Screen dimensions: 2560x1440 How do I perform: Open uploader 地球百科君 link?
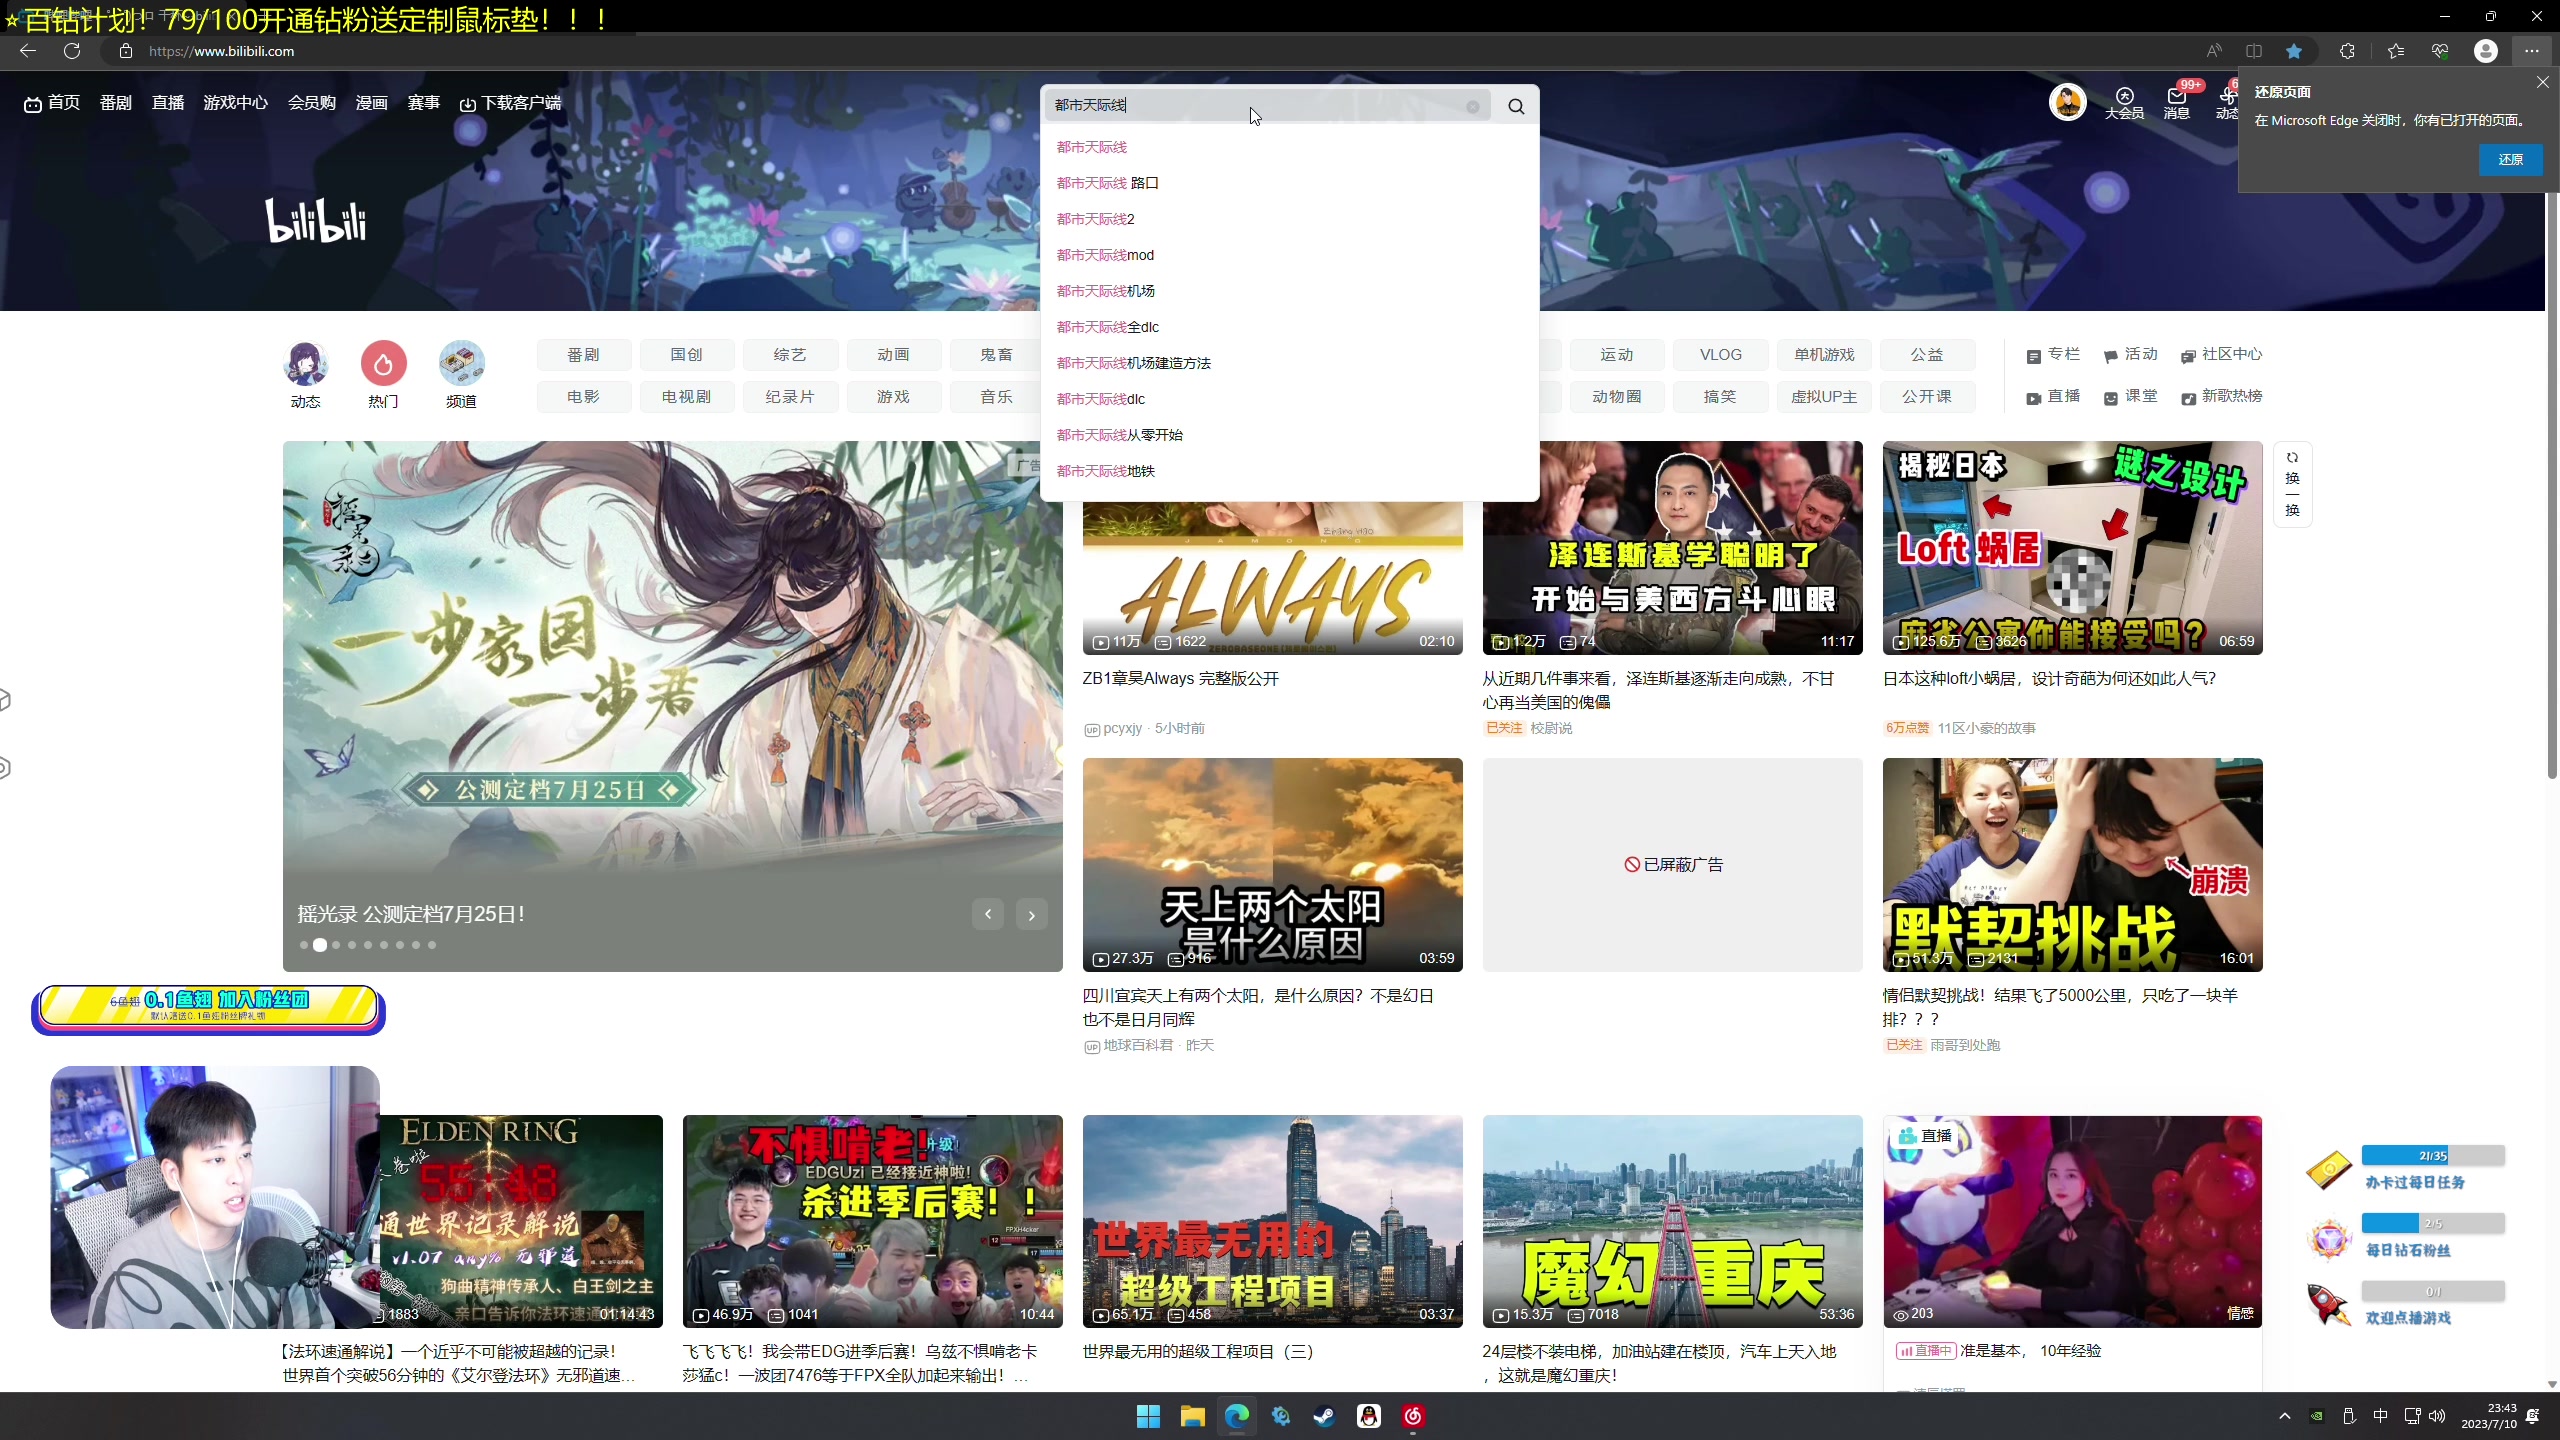click(x=1138, y=1045)
